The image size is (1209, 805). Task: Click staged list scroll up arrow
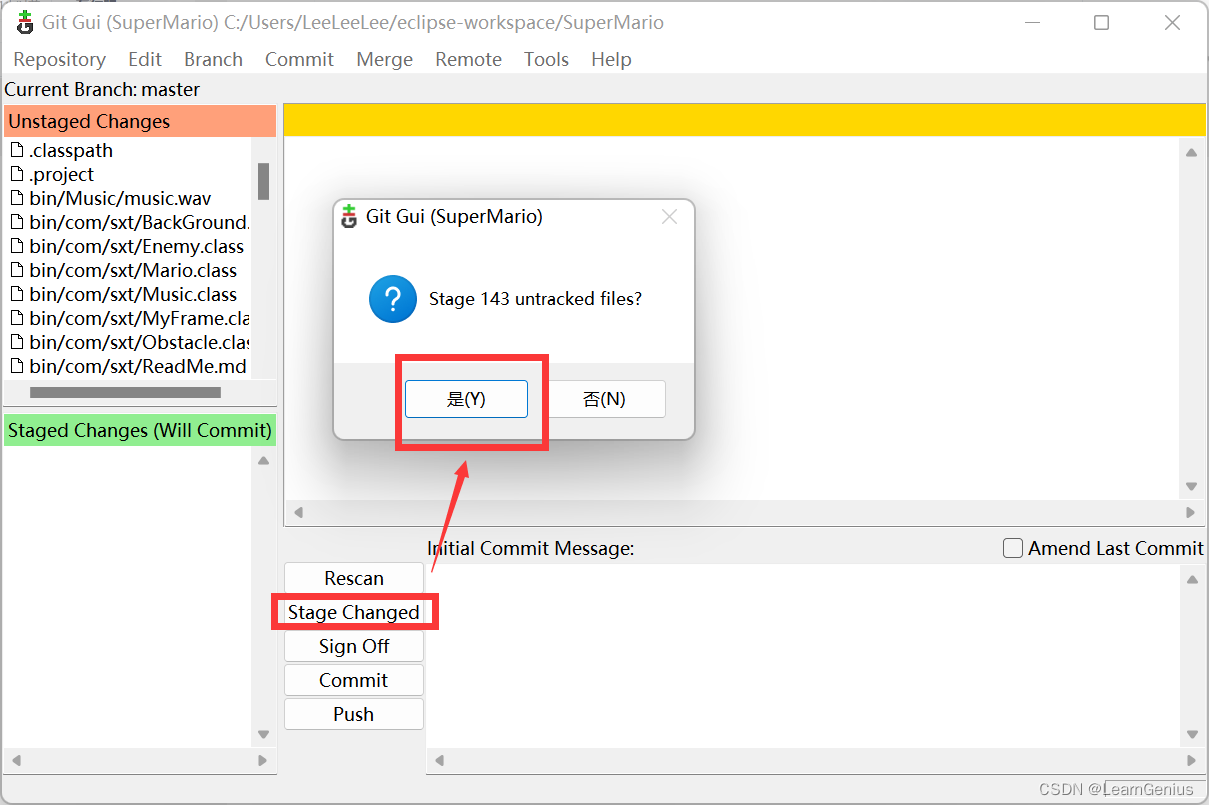coord(263,461)
